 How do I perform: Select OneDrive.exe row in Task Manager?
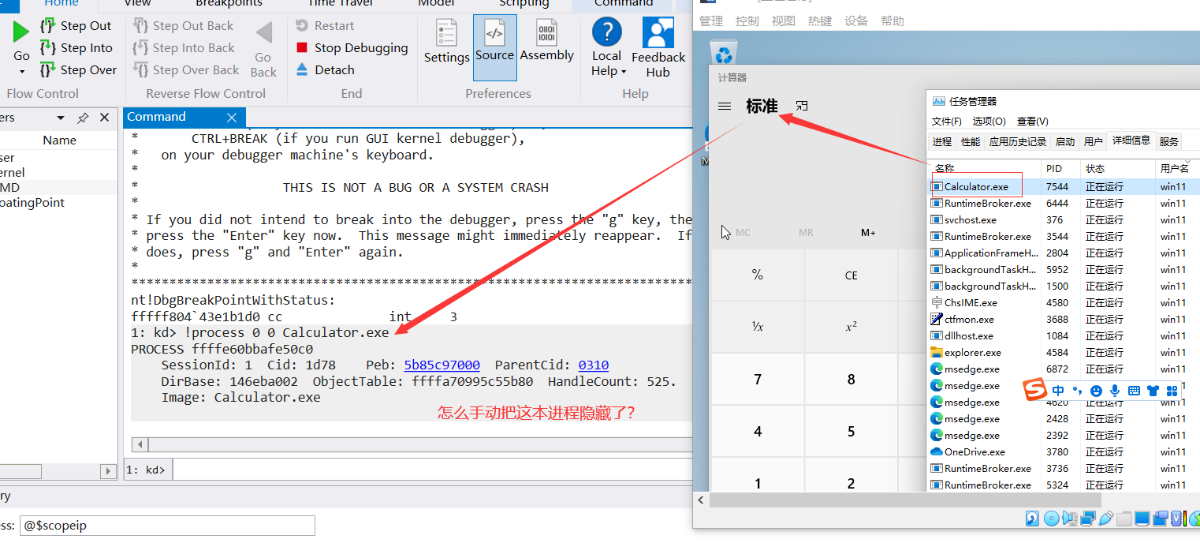1063,452
